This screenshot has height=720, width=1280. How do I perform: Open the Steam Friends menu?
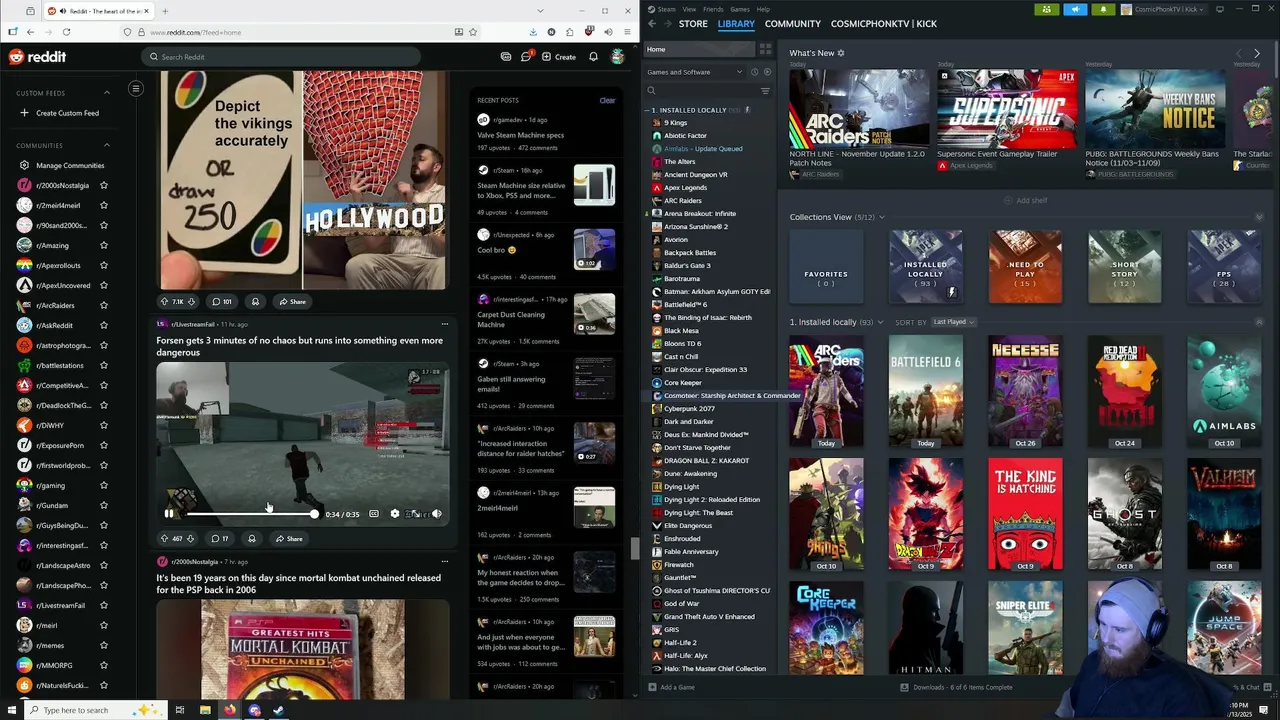[x=713, y=9]
